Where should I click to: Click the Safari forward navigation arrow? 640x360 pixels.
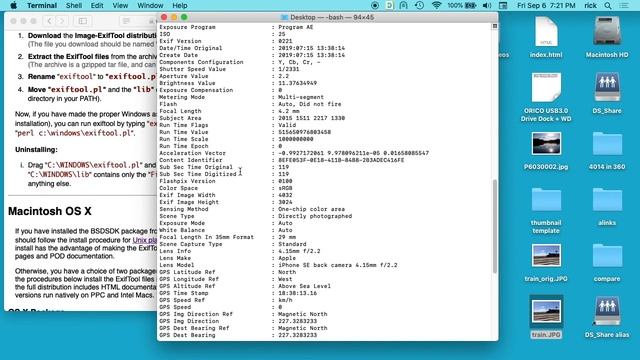62,21
